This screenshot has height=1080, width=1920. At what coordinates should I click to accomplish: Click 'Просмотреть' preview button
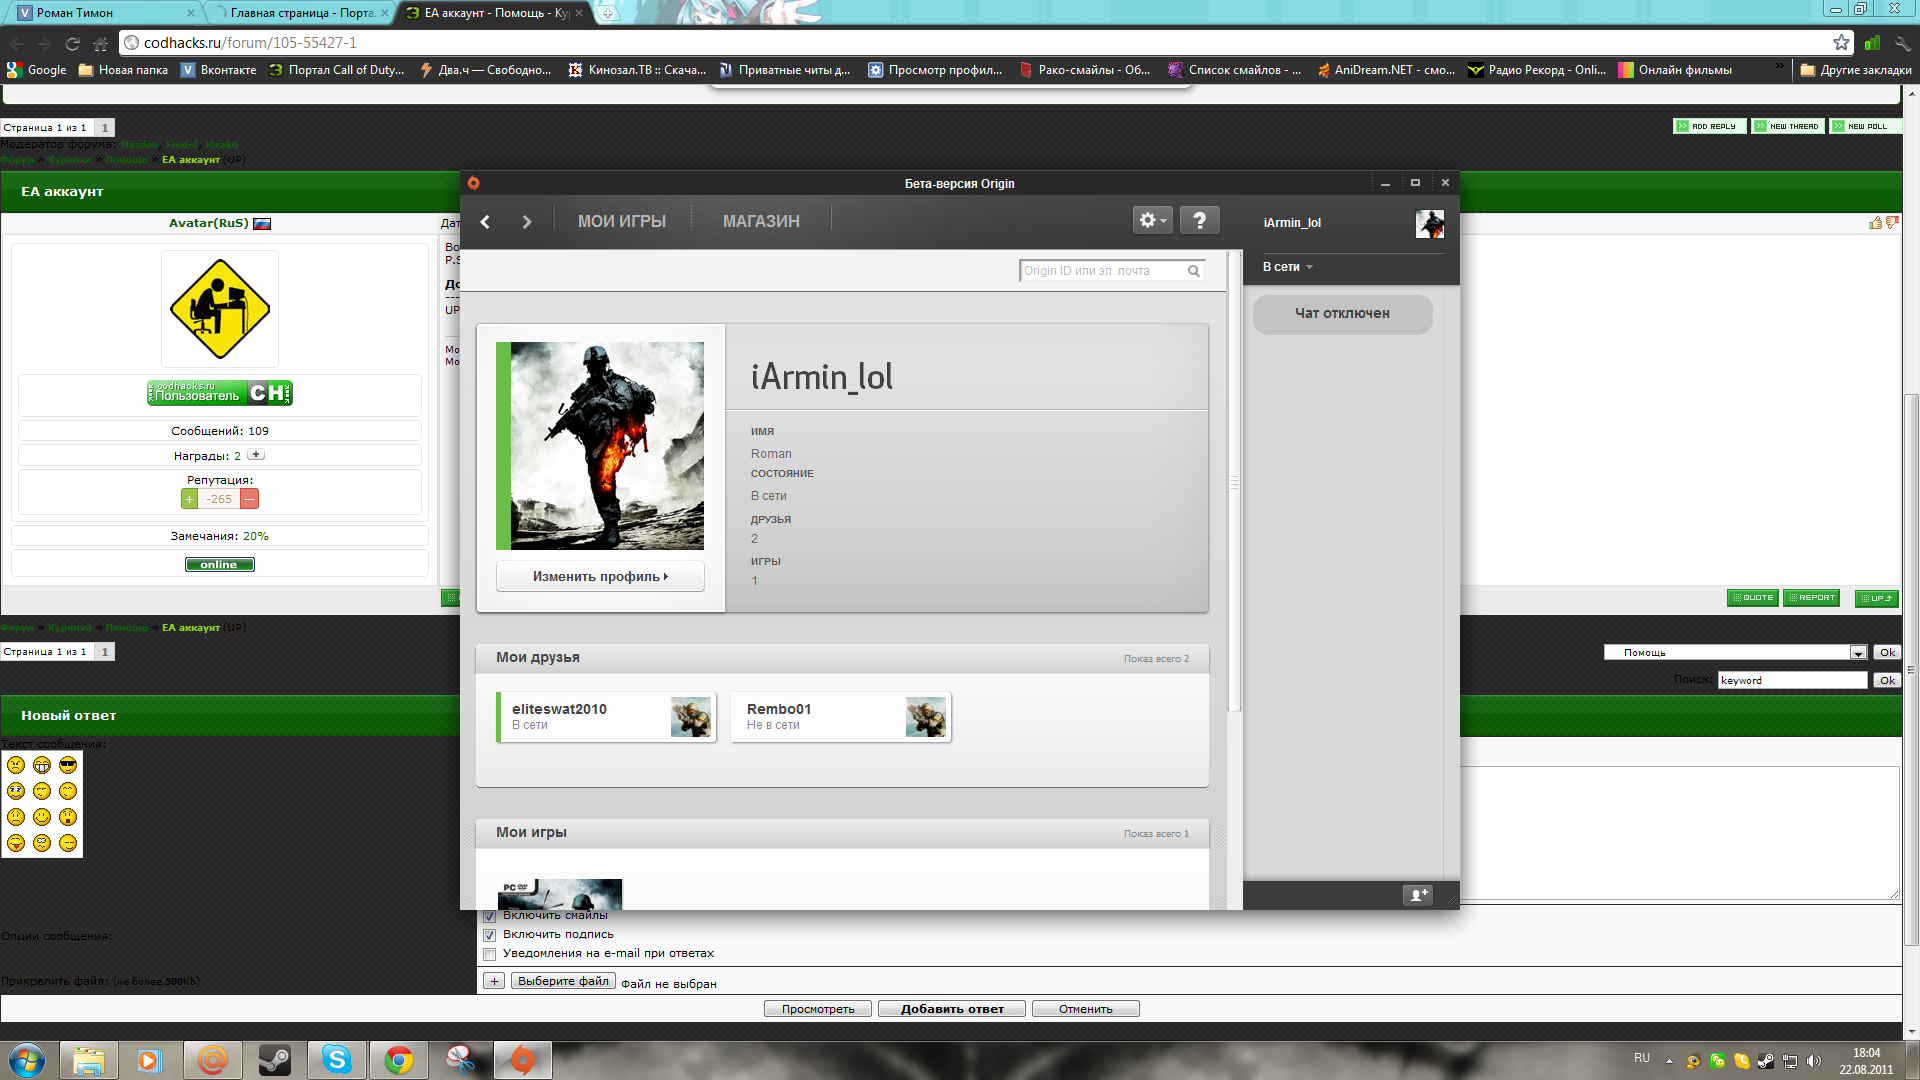818,1009
